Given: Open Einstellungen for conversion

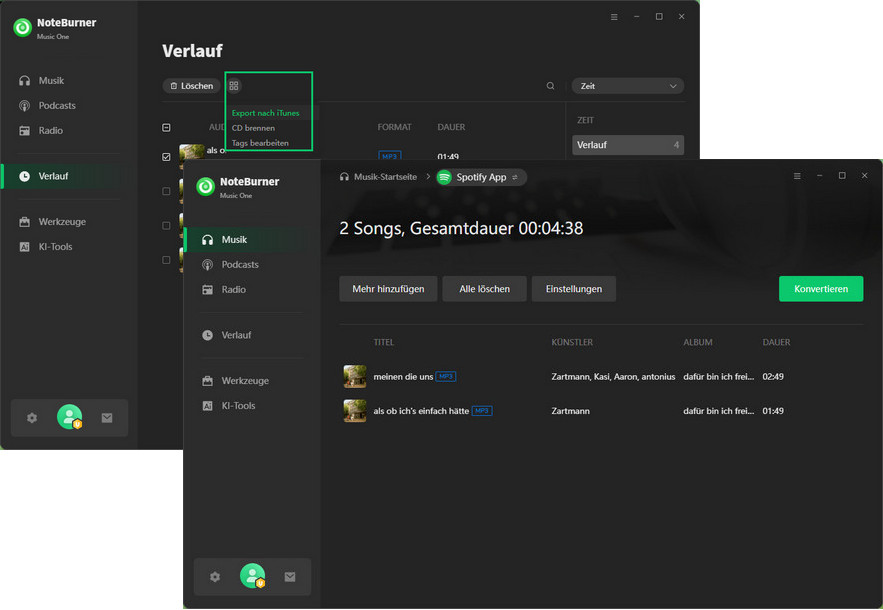Looking at the screenshot, I should tap(574, 288).
